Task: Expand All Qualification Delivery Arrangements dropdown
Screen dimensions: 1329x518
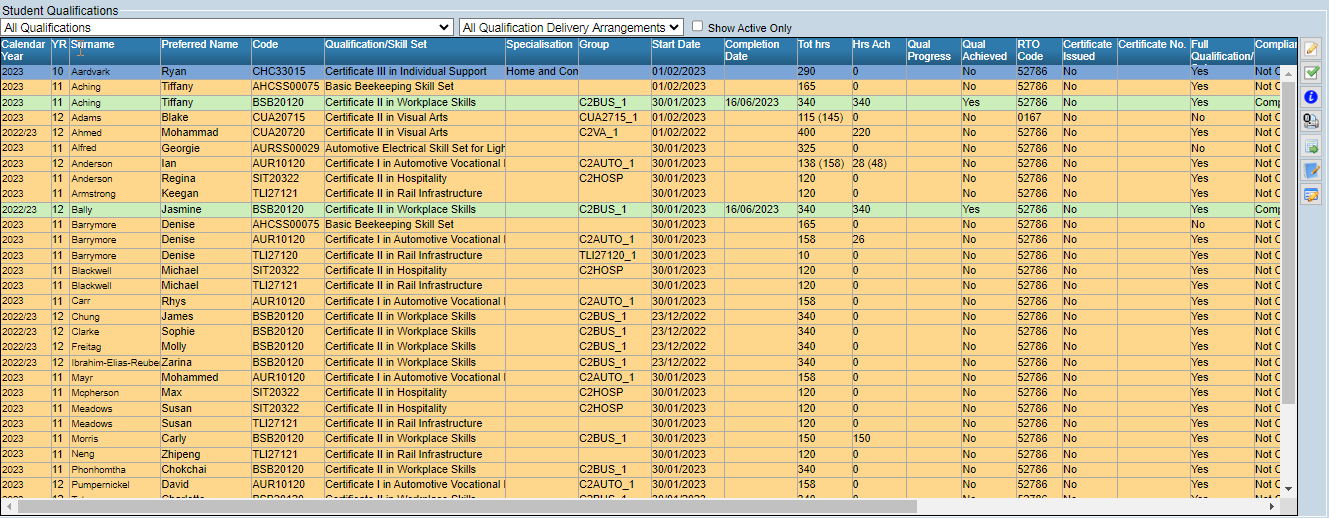Action: click(571, 27)
